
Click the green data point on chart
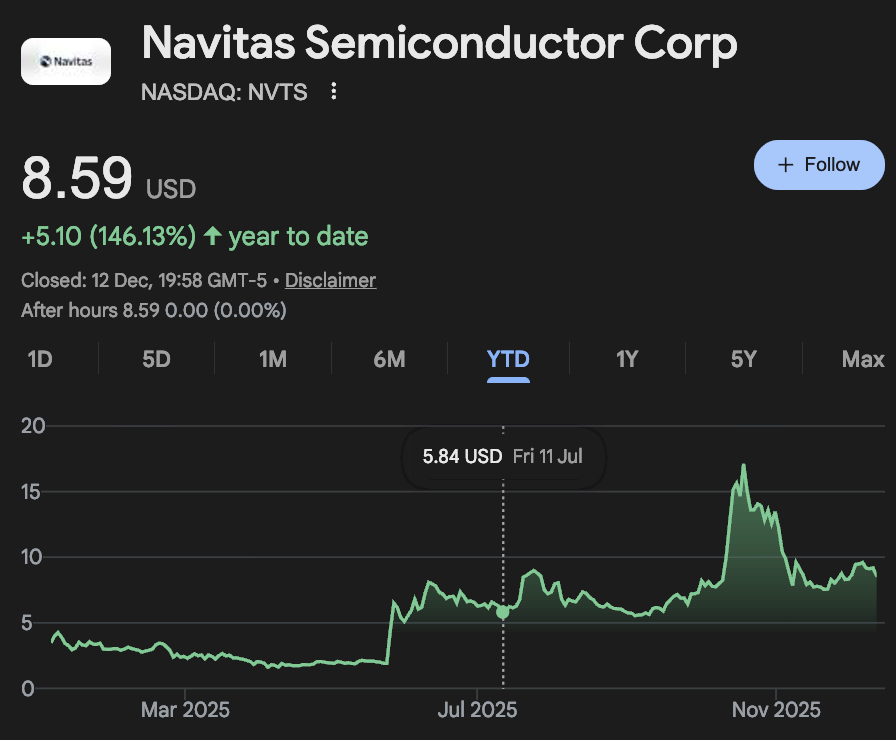tap(503, 611)
